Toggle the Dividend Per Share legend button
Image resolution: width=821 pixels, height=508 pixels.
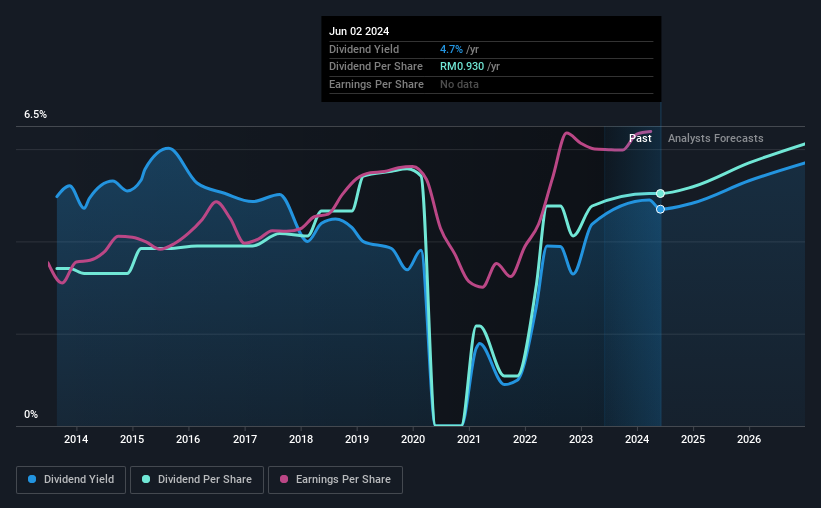pos(197,480)
